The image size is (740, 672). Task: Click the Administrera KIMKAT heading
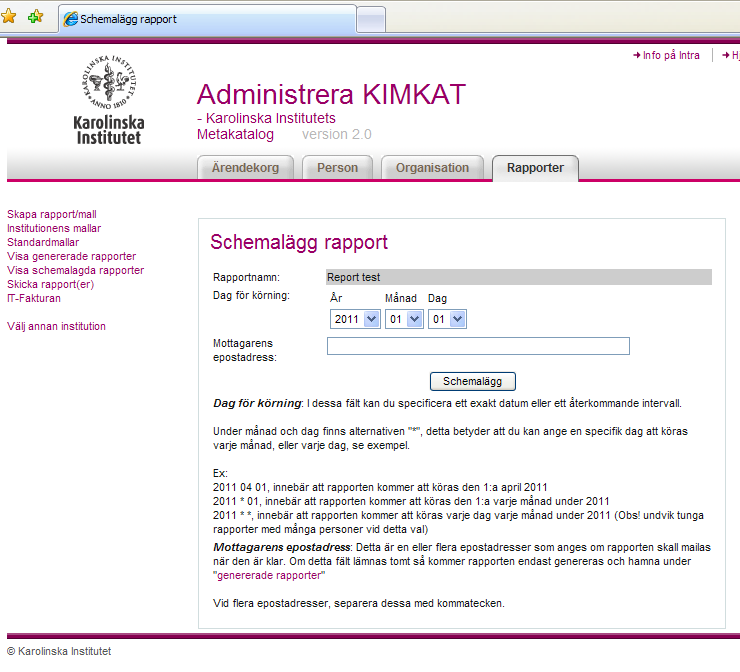point(331,94)
